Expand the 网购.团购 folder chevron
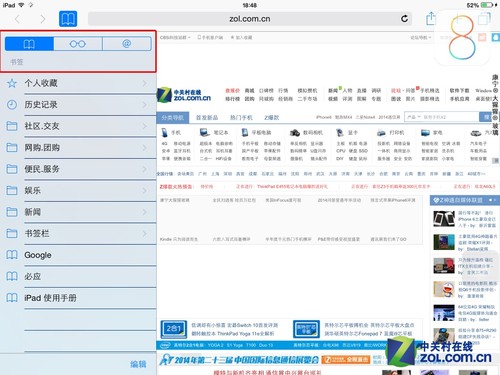This screenshot has height=375, width=500. 145,147
